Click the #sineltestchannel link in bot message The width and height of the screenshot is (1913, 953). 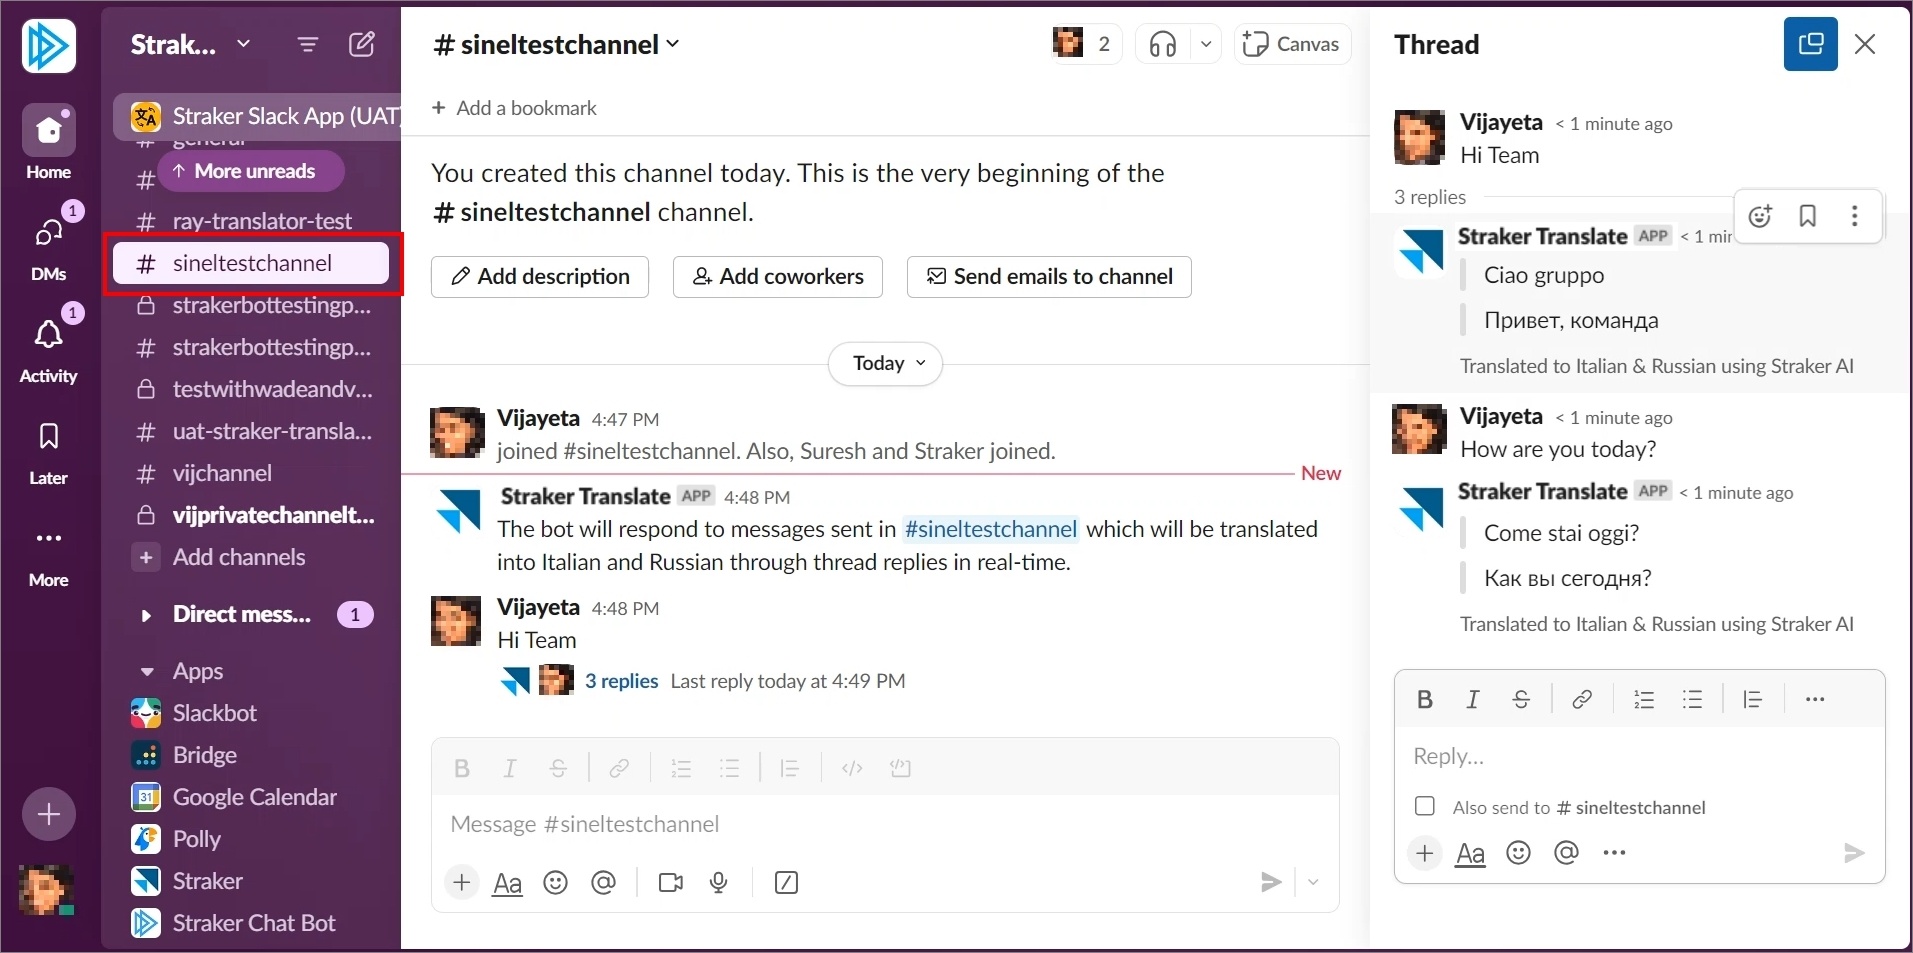click(990, 529)
